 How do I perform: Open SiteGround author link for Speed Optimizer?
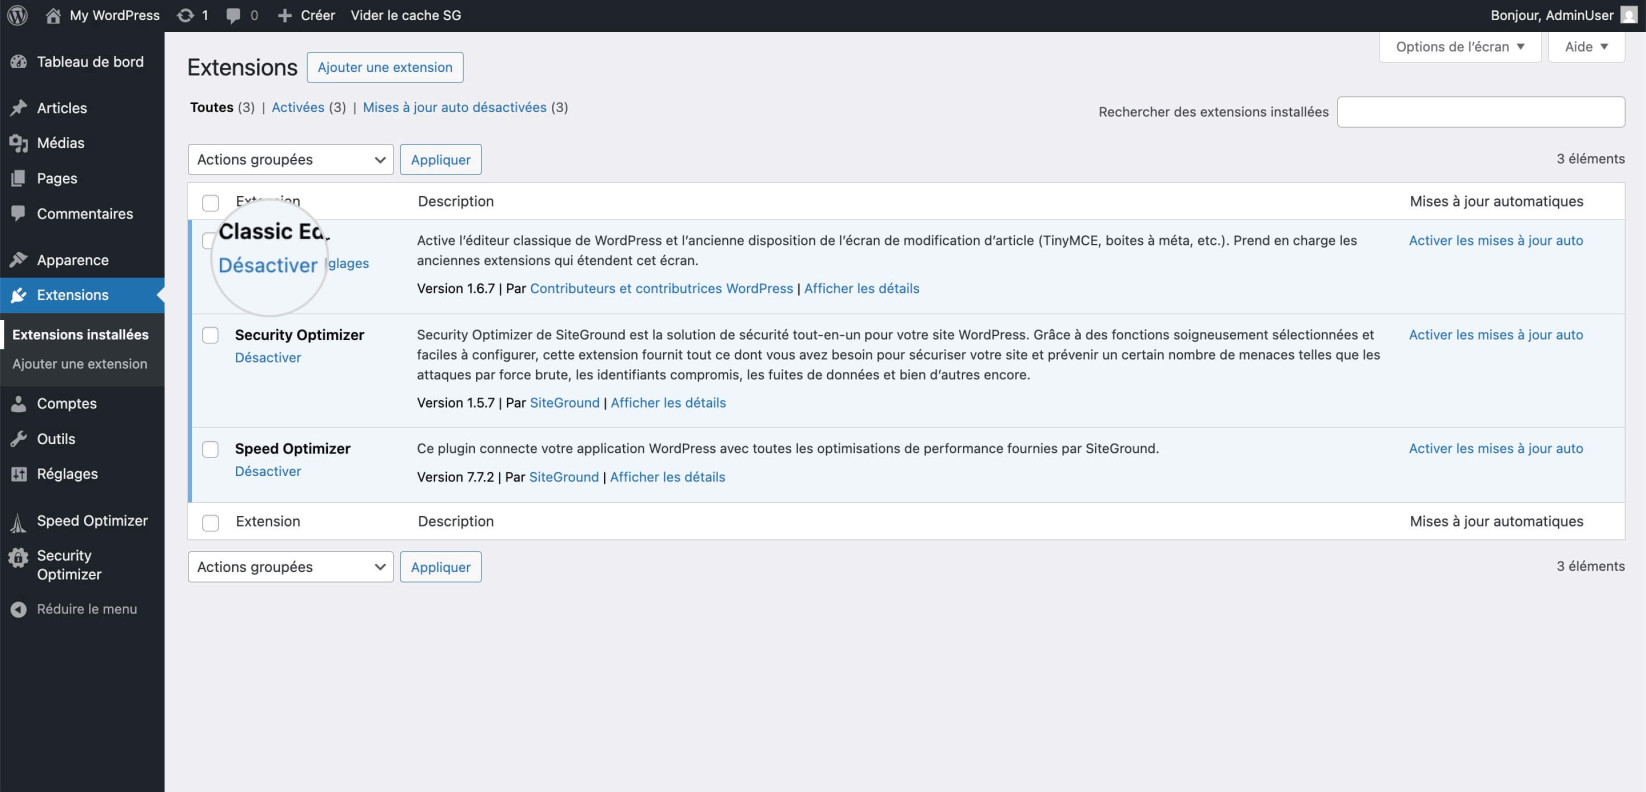coord(564,477)
